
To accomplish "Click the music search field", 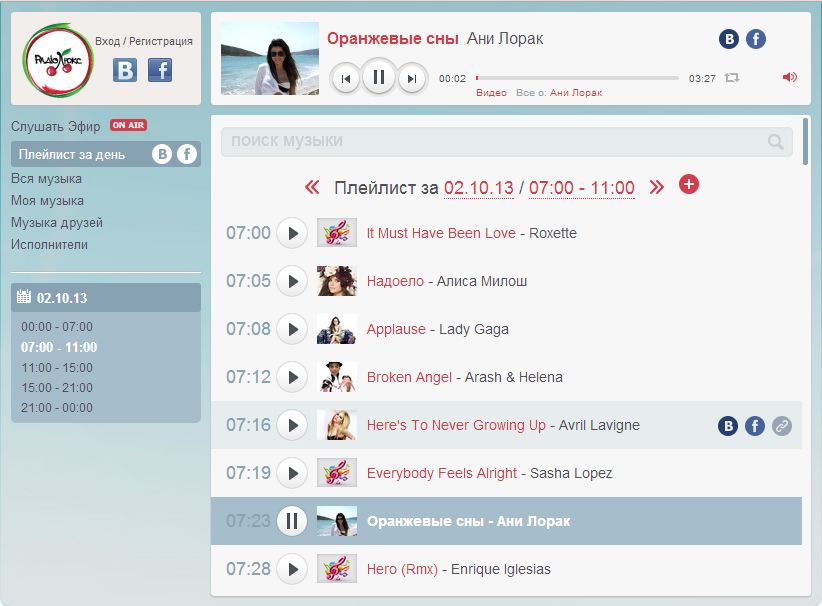I will (495, 142).
